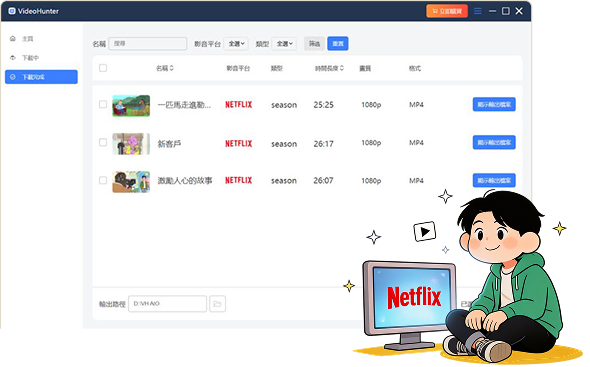Click MP4 in the 激勵人心的故事 row
This screenshot has width=590, height=367.
[416, 181]
